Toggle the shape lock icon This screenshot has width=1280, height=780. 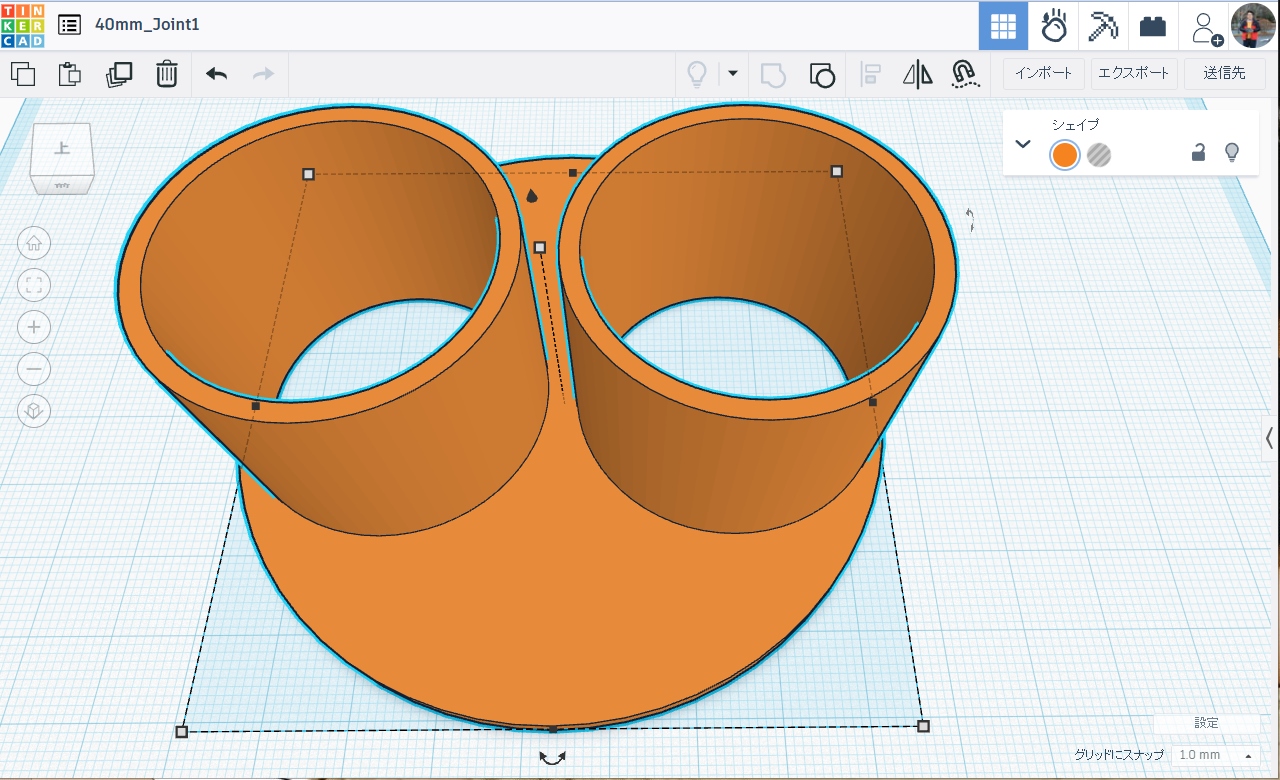pos(1198,153)
